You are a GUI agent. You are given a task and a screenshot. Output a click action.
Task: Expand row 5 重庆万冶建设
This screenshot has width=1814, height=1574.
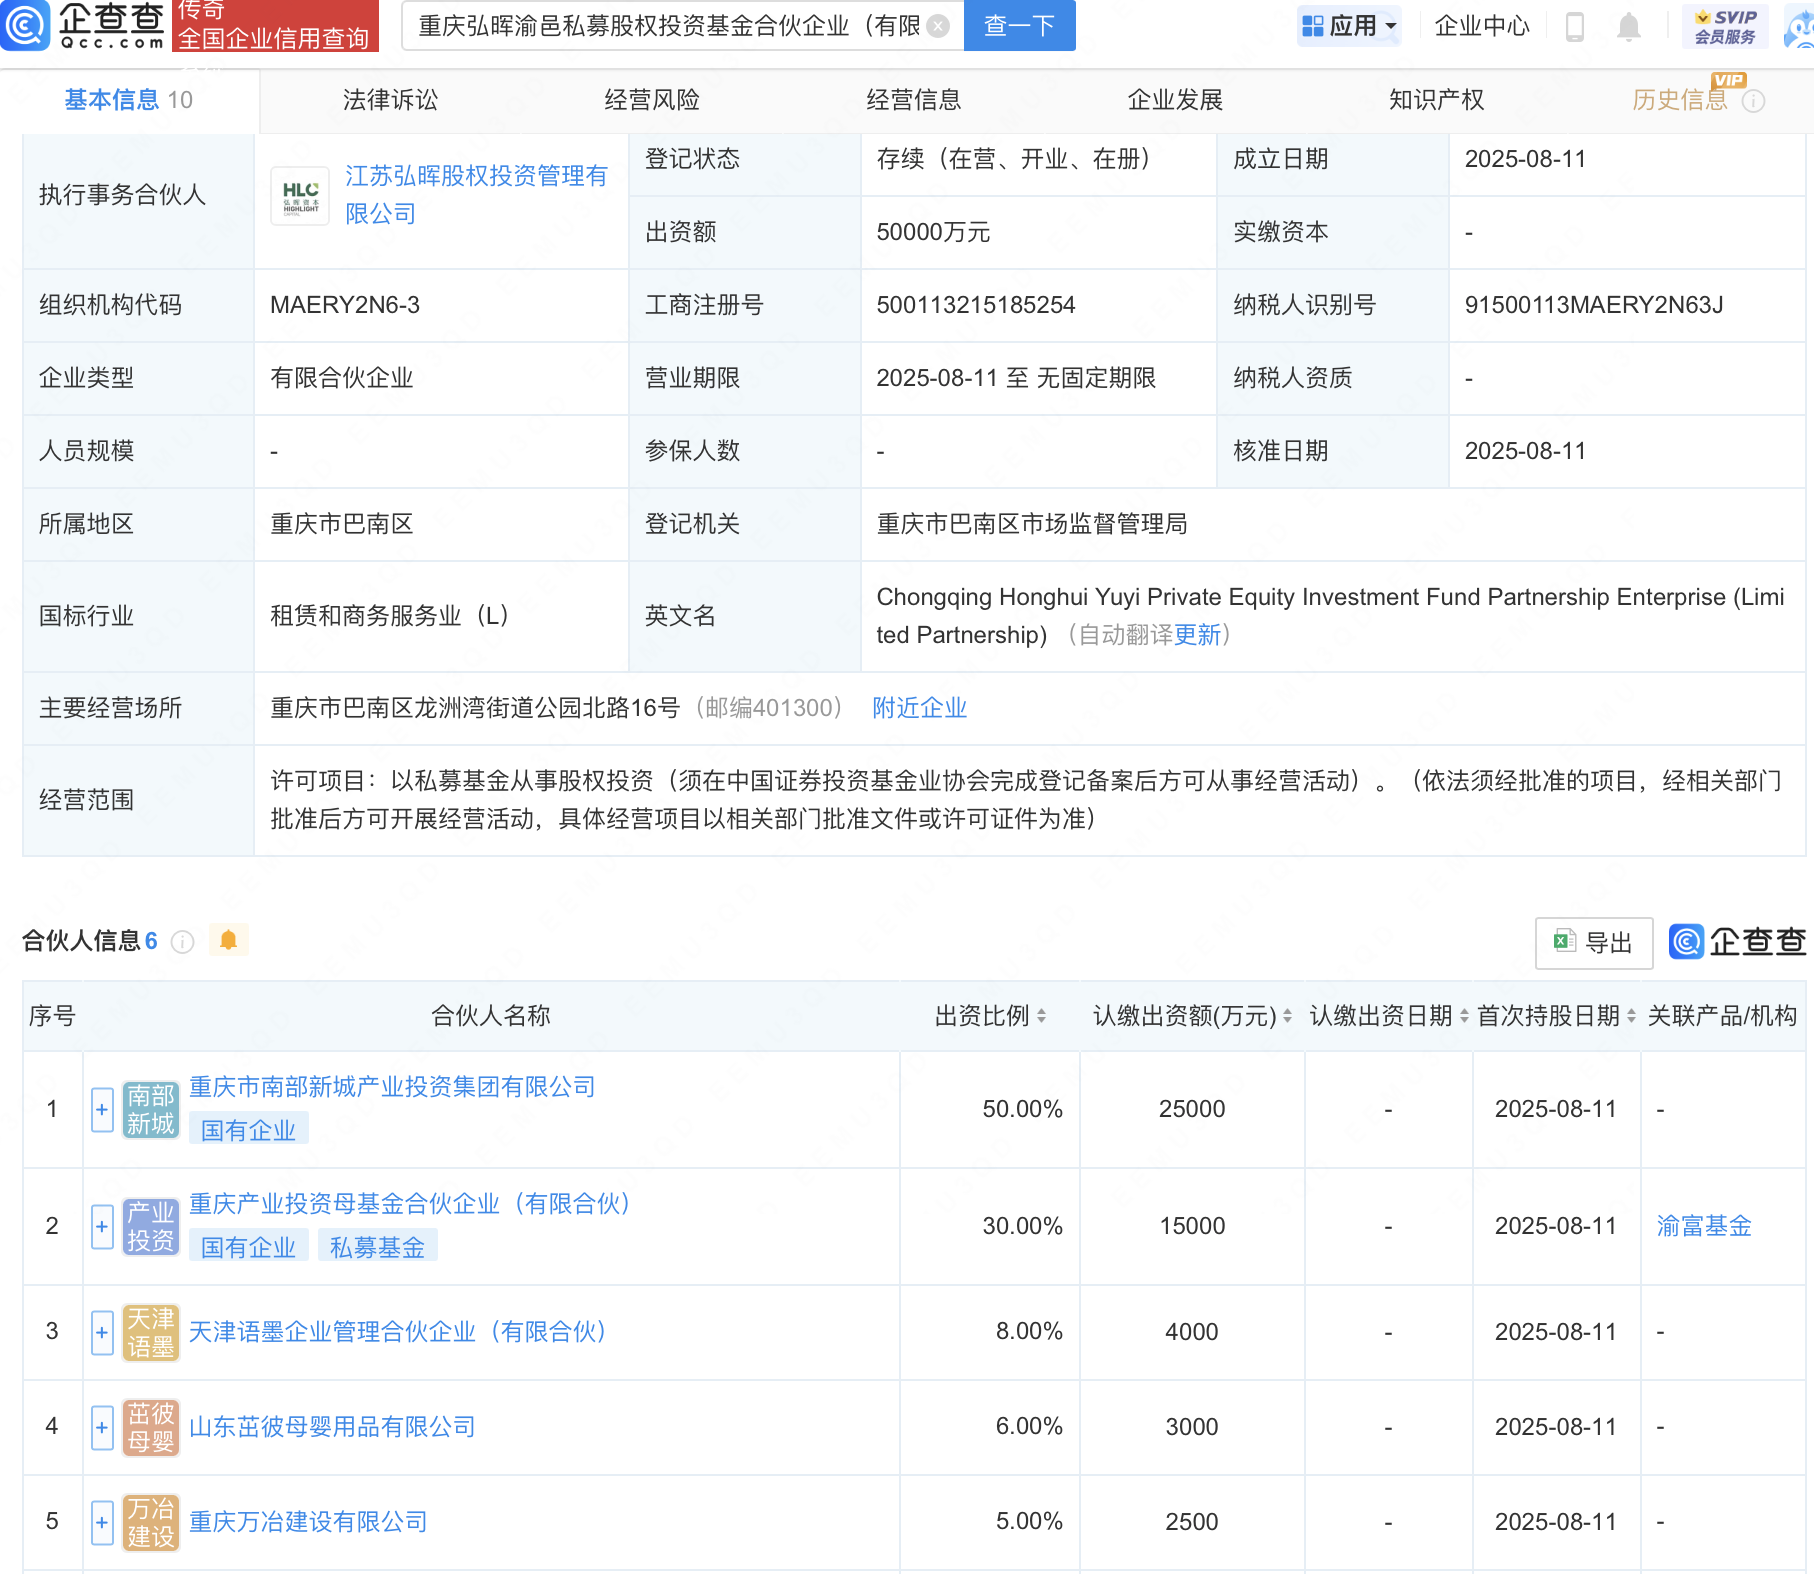102,1522
